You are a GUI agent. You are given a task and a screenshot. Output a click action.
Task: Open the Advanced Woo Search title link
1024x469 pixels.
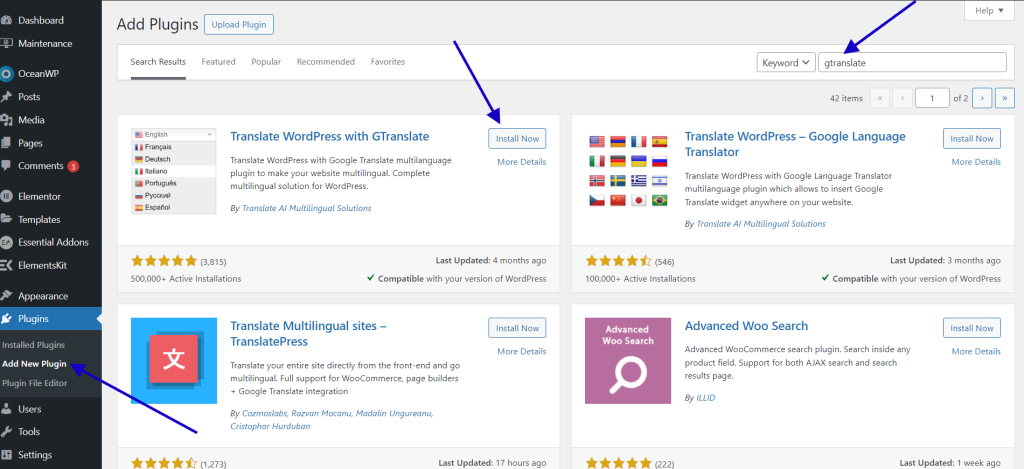pos(746,326)
